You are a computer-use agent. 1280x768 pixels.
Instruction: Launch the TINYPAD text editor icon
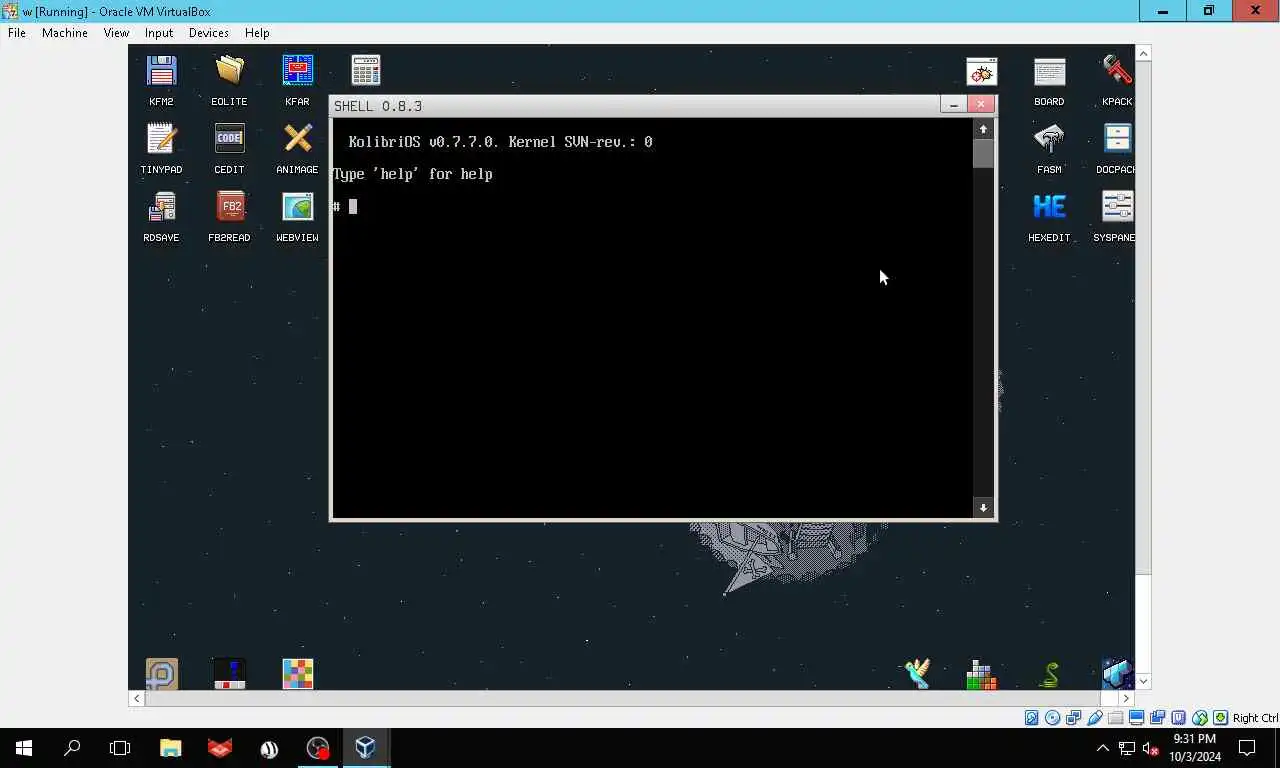pyautogui.click(x=161, y=140)
